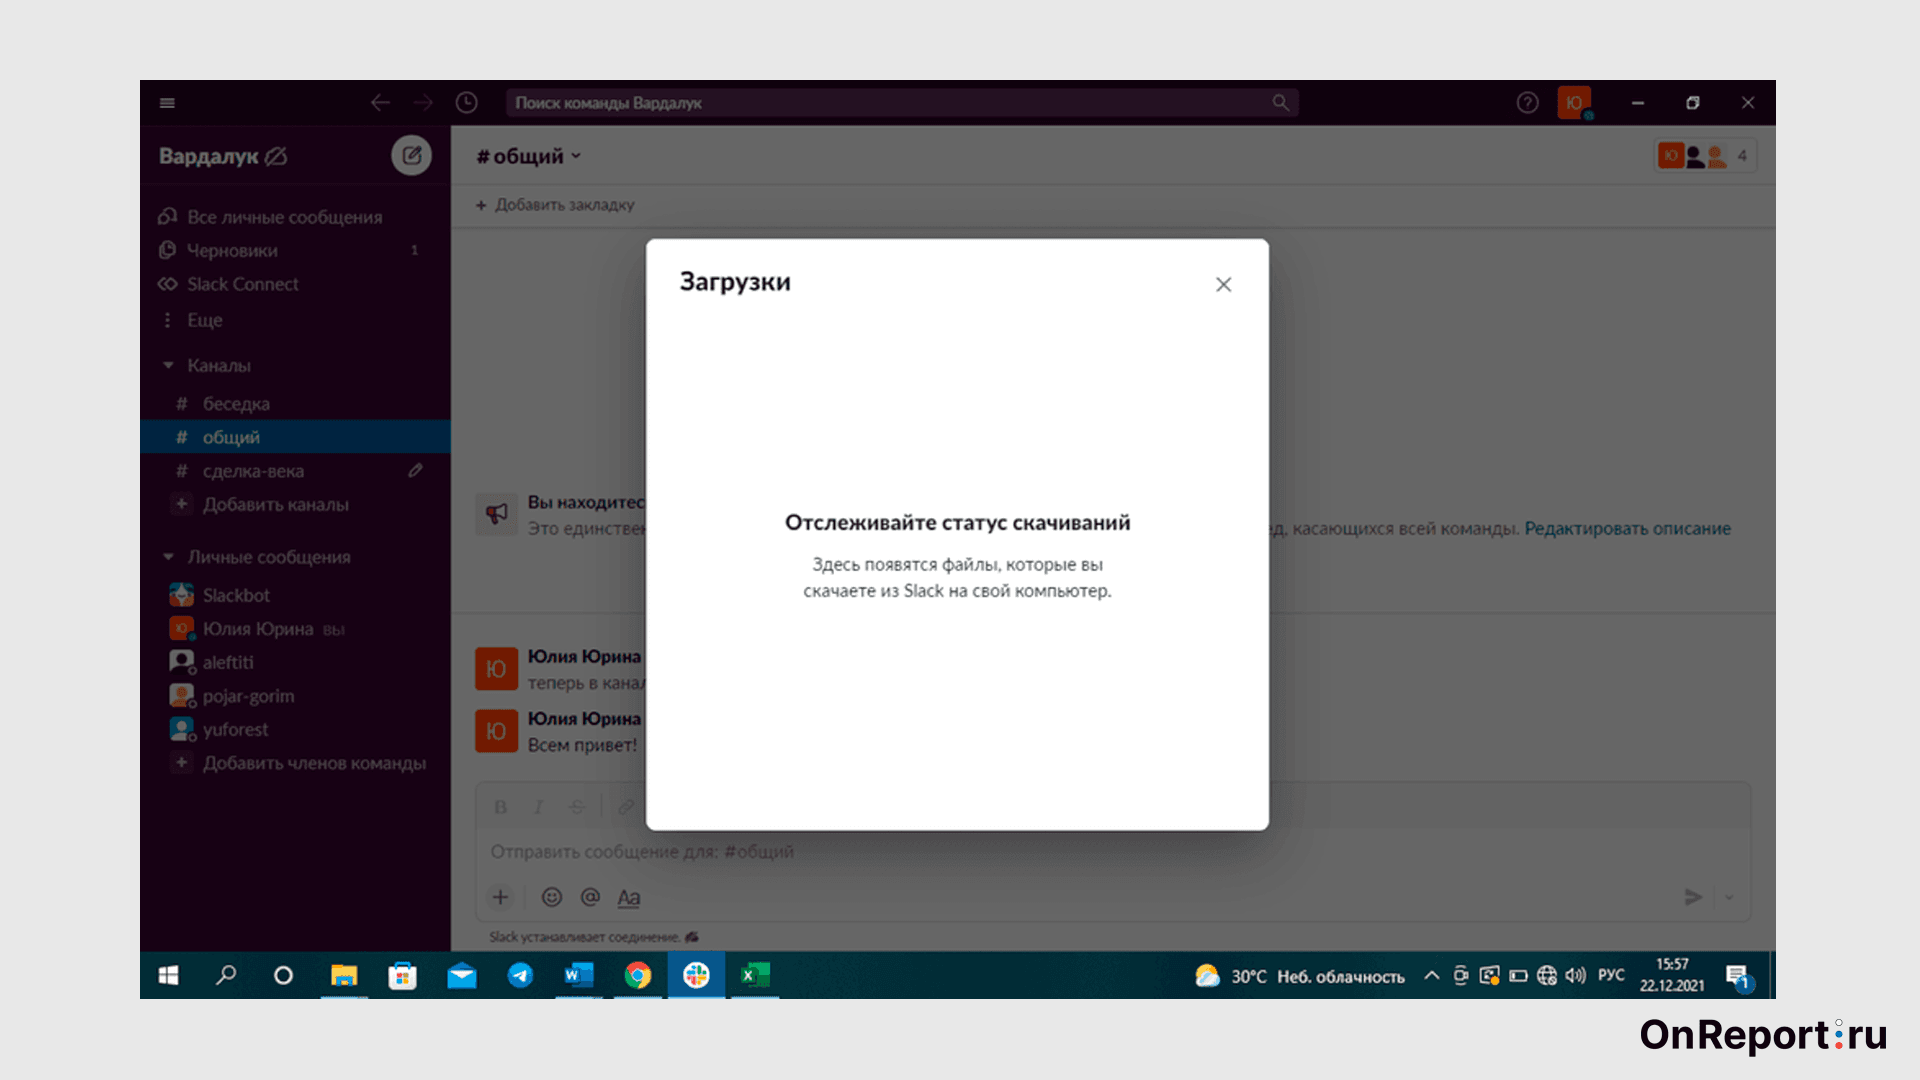Screen dimensions: 1920x1080
Task: Select the общий channel in sidebar
Action: click(295, 437)
